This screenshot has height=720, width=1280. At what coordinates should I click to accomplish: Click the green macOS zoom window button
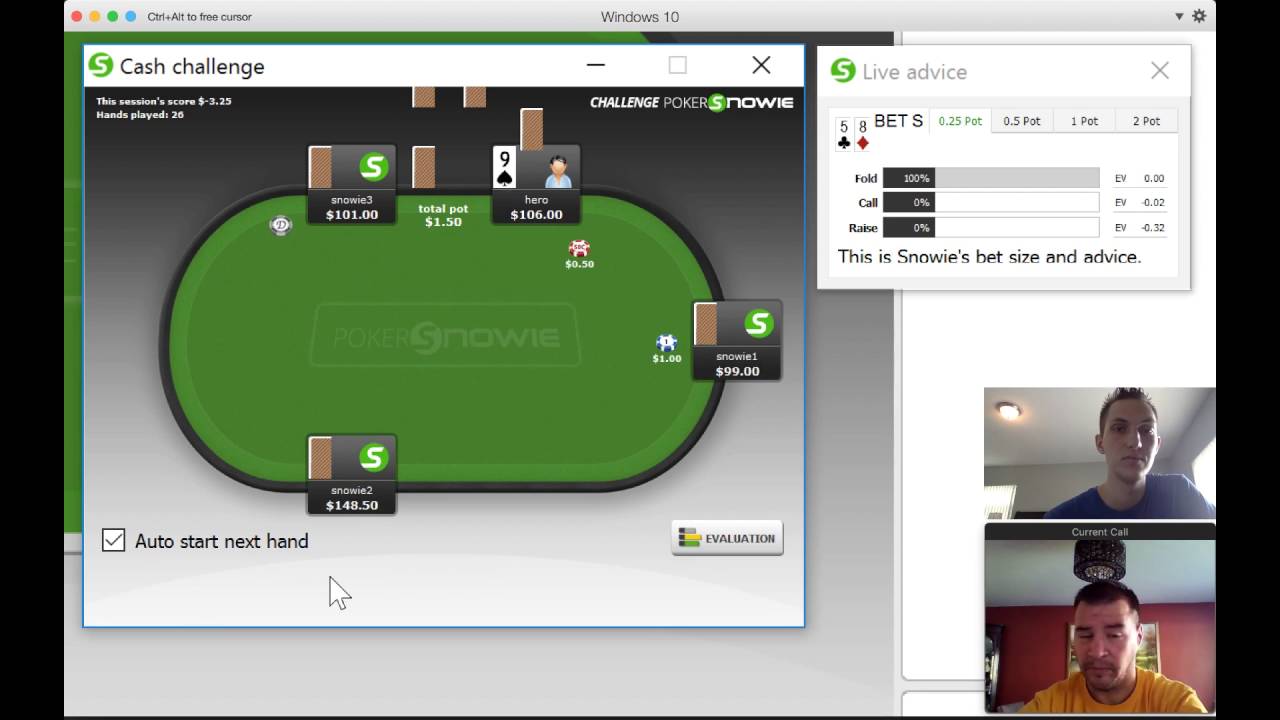pyautogui.click(x=113, y=17)
